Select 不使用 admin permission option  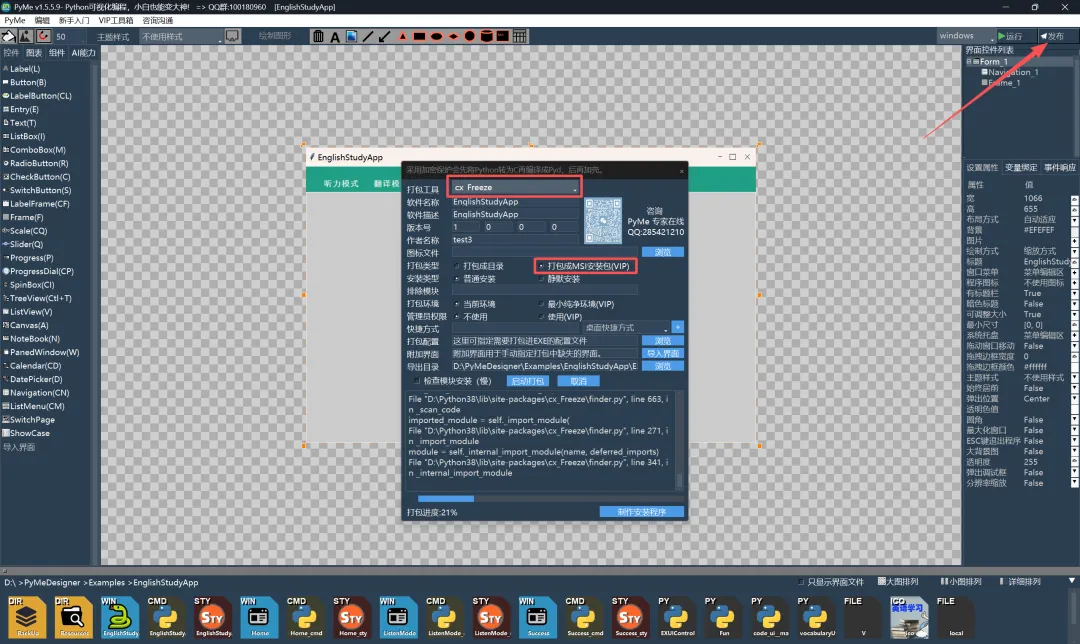pos(471,317)
